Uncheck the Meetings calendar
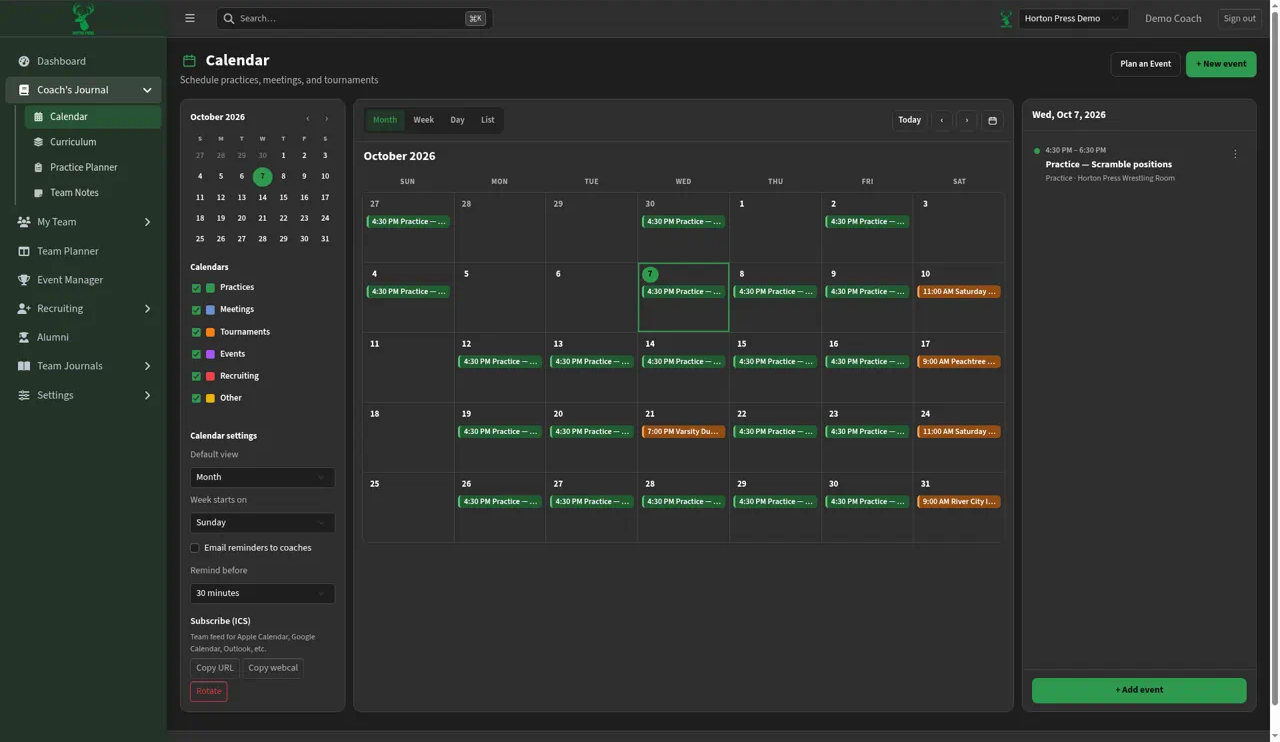1280x742 pixels. tap(196, 310)
